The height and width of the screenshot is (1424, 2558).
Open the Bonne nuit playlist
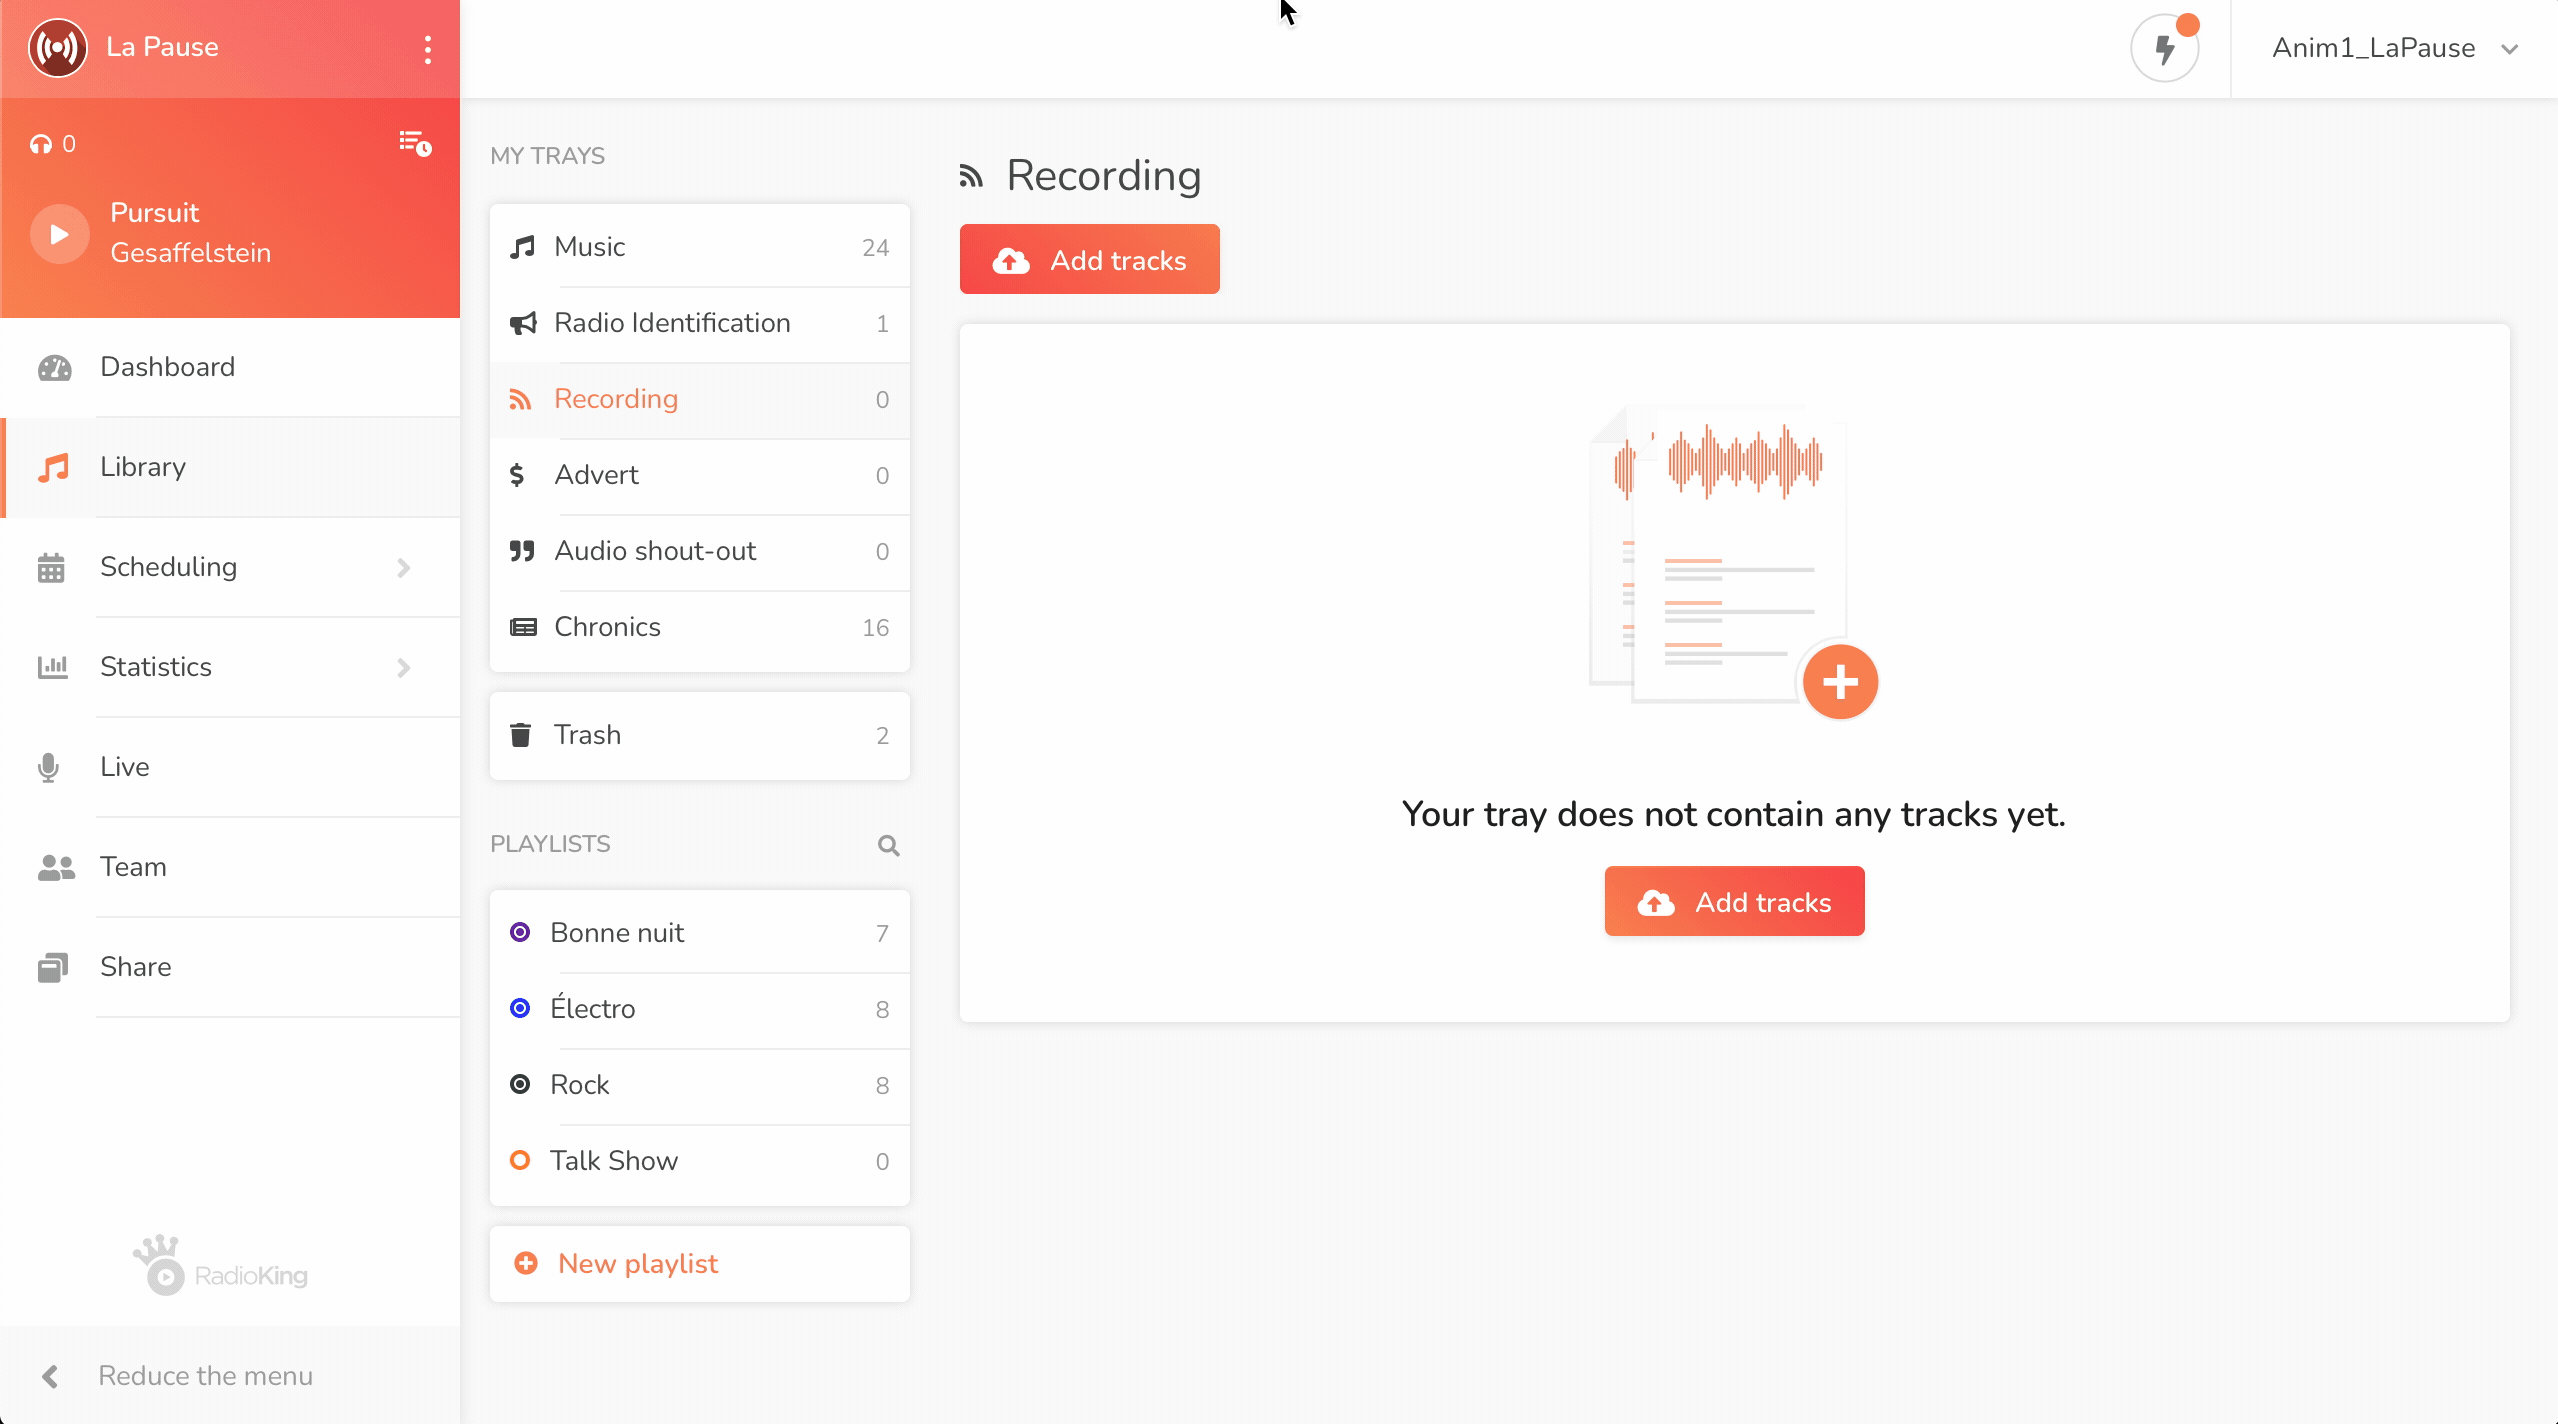(x=700, y=933)
